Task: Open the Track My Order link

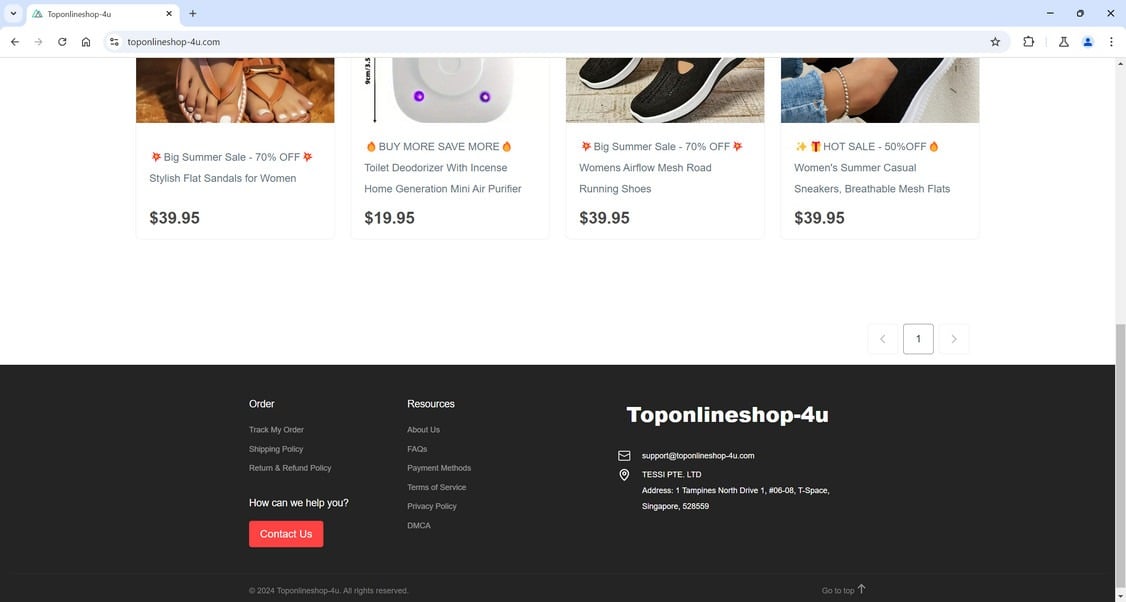Action: coord(276,430)
